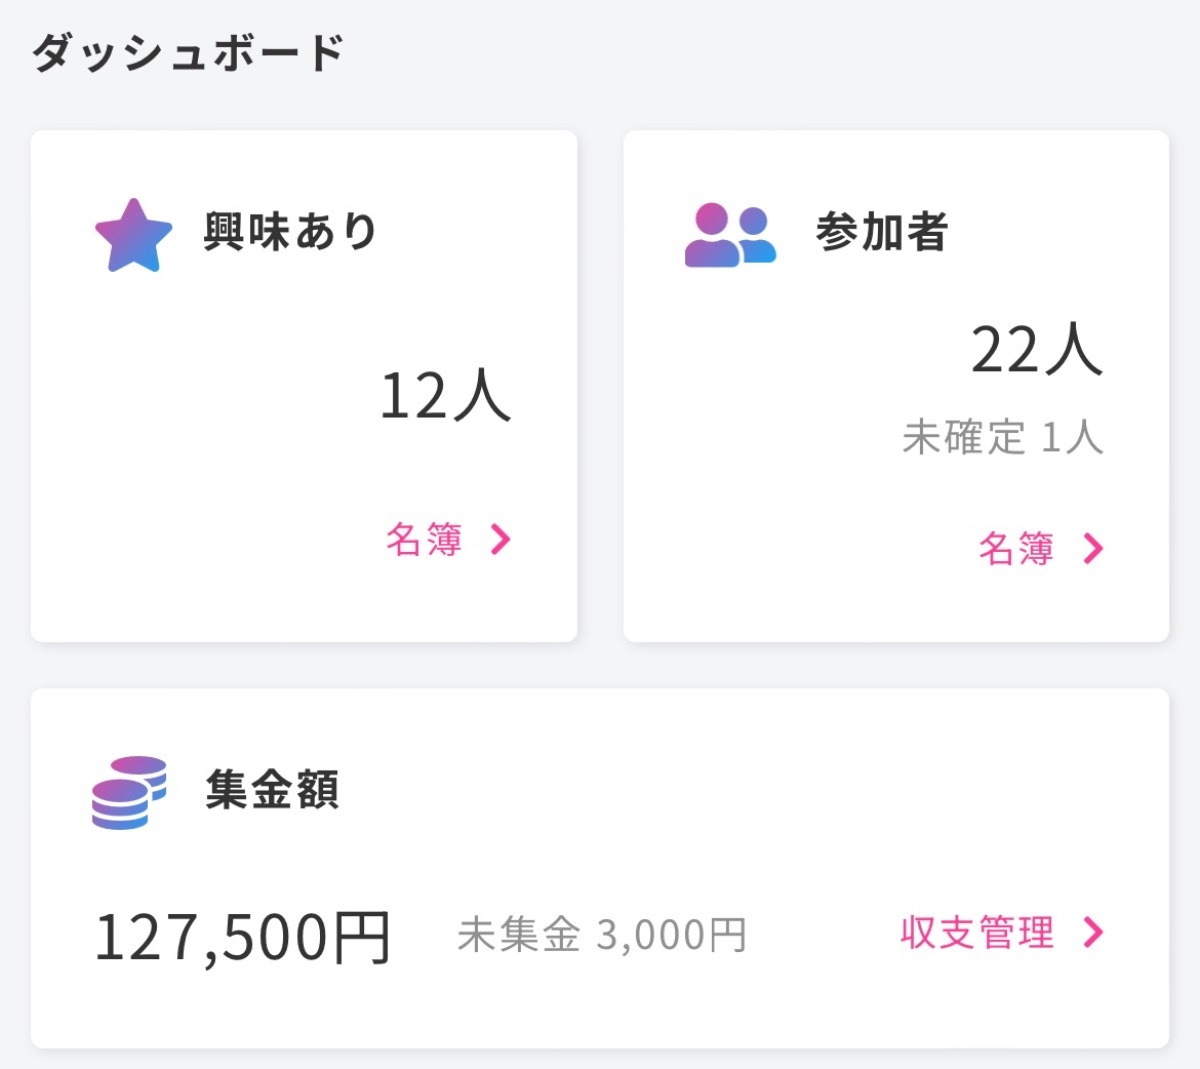The width and height of the screenshot is (1200, 1069).
Task: Click the 未確定 1人 text
Action: (x=1002, y=438)
